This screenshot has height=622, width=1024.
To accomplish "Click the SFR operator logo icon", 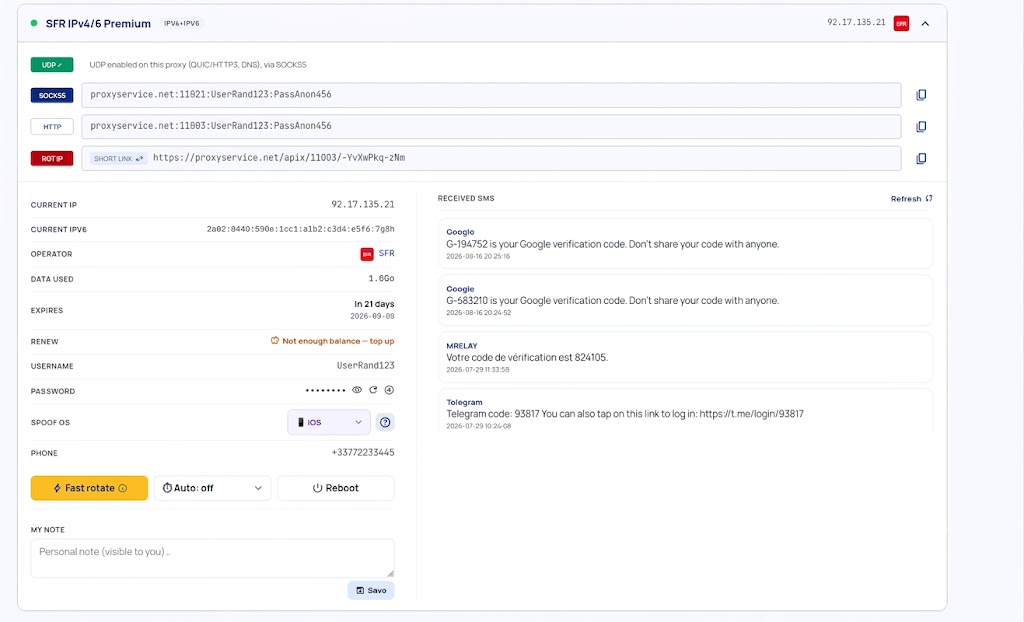I will (x=367, y=254).
